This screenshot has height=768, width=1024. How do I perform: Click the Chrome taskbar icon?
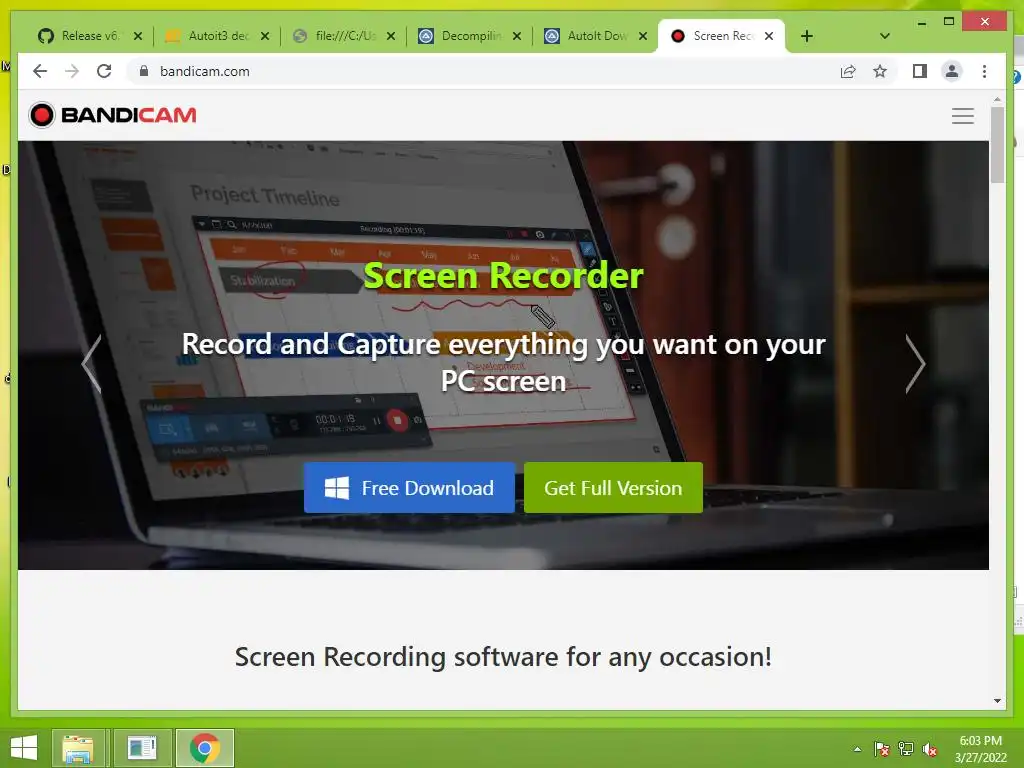tap(204, 748)
